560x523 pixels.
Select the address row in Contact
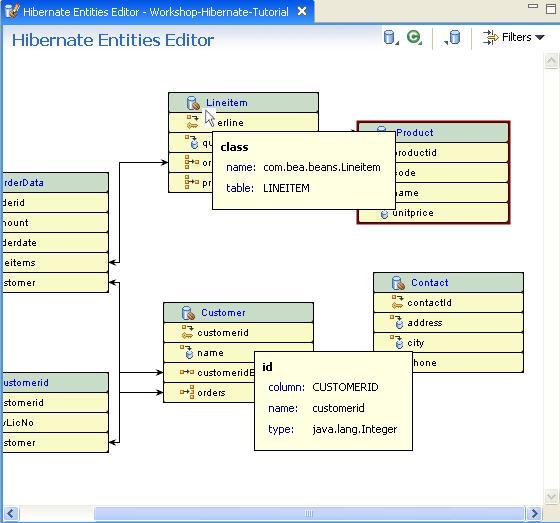coord(449,323)
